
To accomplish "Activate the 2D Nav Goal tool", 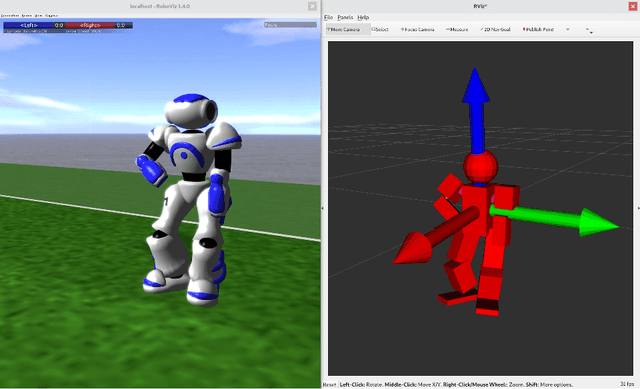I will click(x=495, y=29).
